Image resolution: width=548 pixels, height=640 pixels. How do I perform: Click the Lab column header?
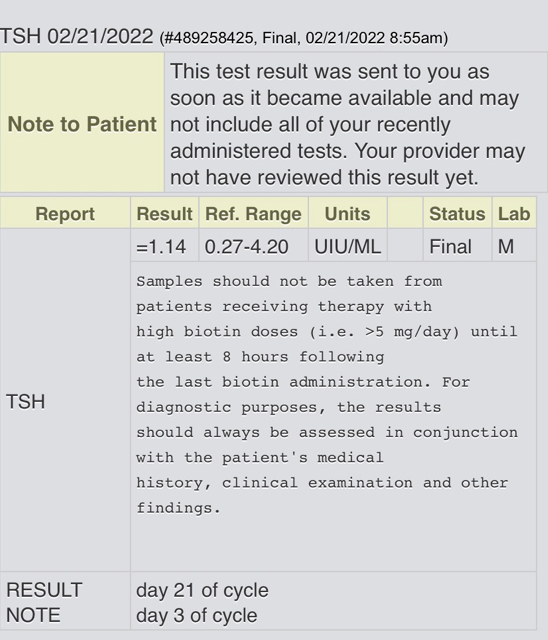(x=514, y=213)
